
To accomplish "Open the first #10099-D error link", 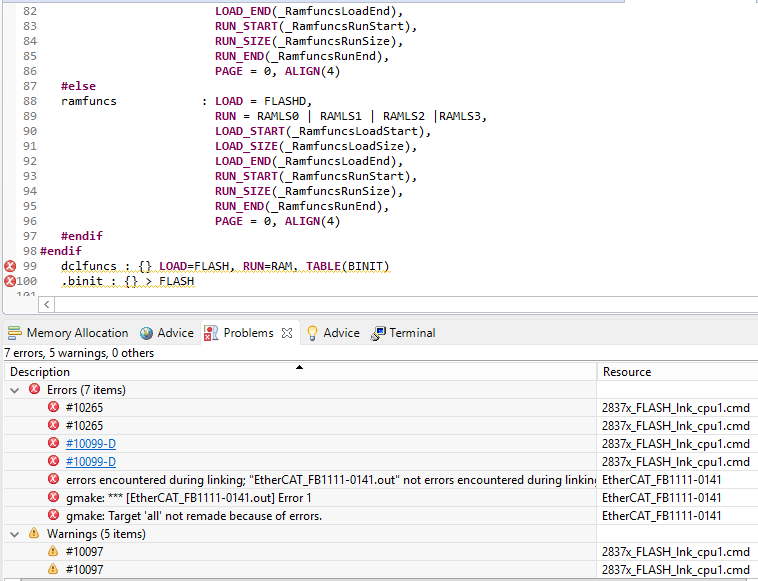I will 91,444.
